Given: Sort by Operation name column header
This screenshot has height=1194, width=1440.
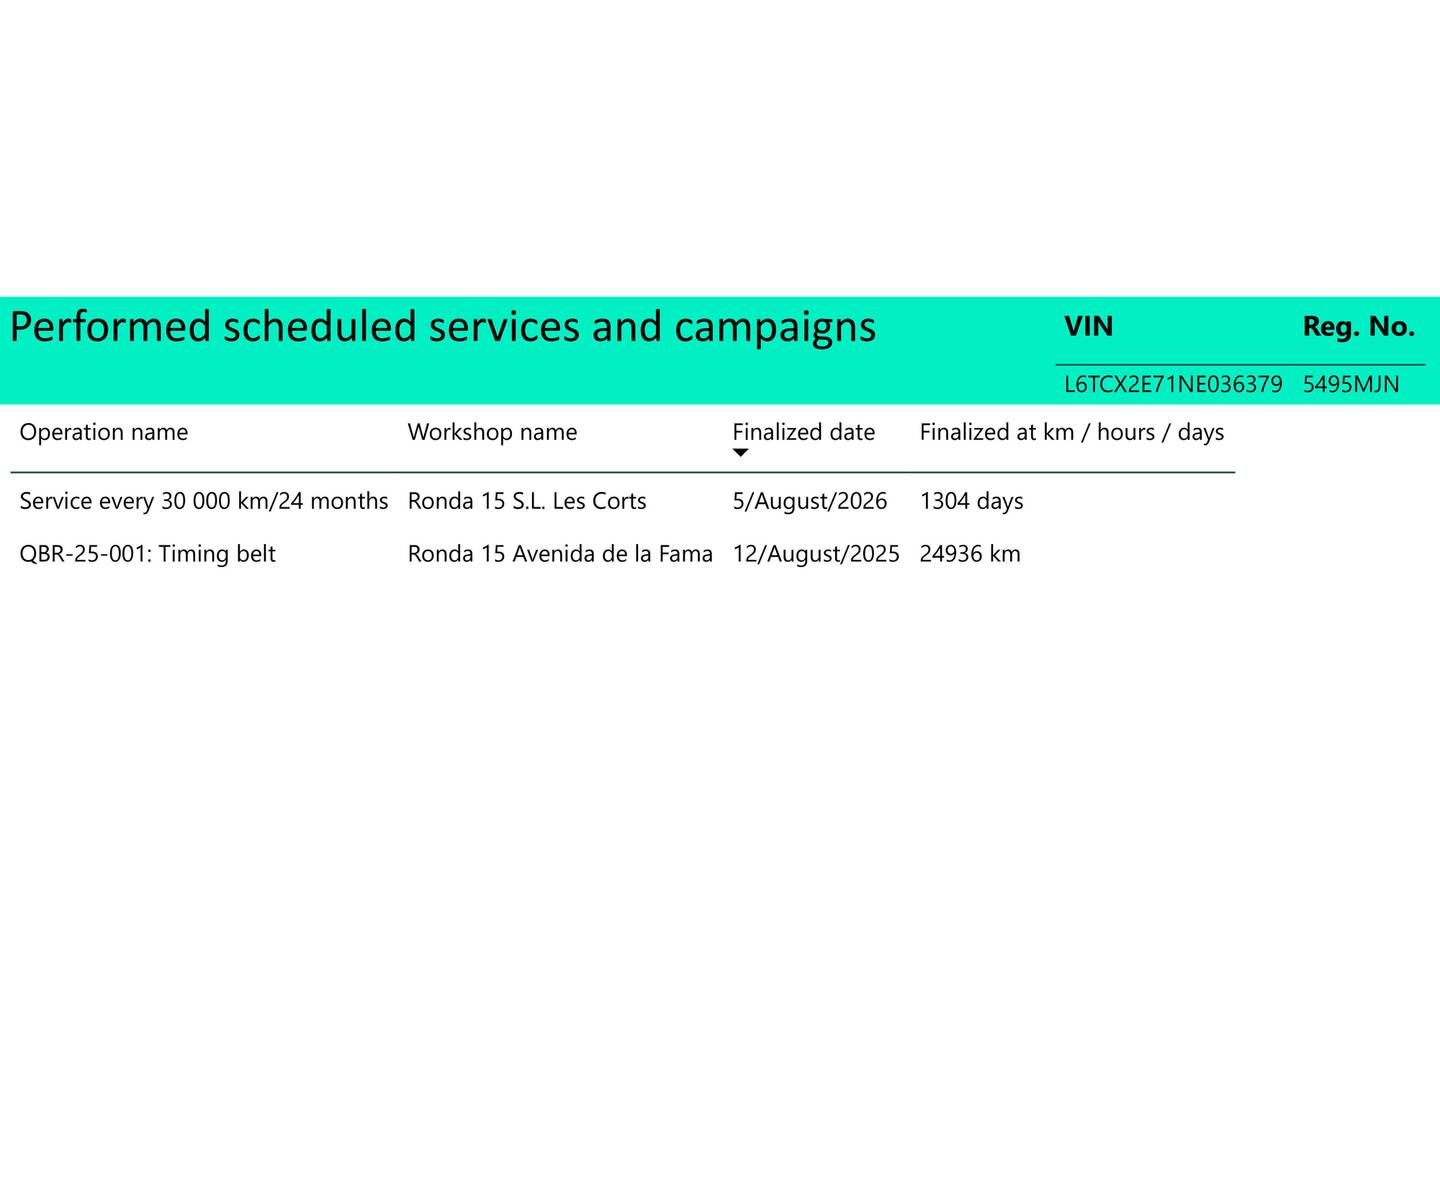Looking at the screenshot, I should (x=104, y=432).
